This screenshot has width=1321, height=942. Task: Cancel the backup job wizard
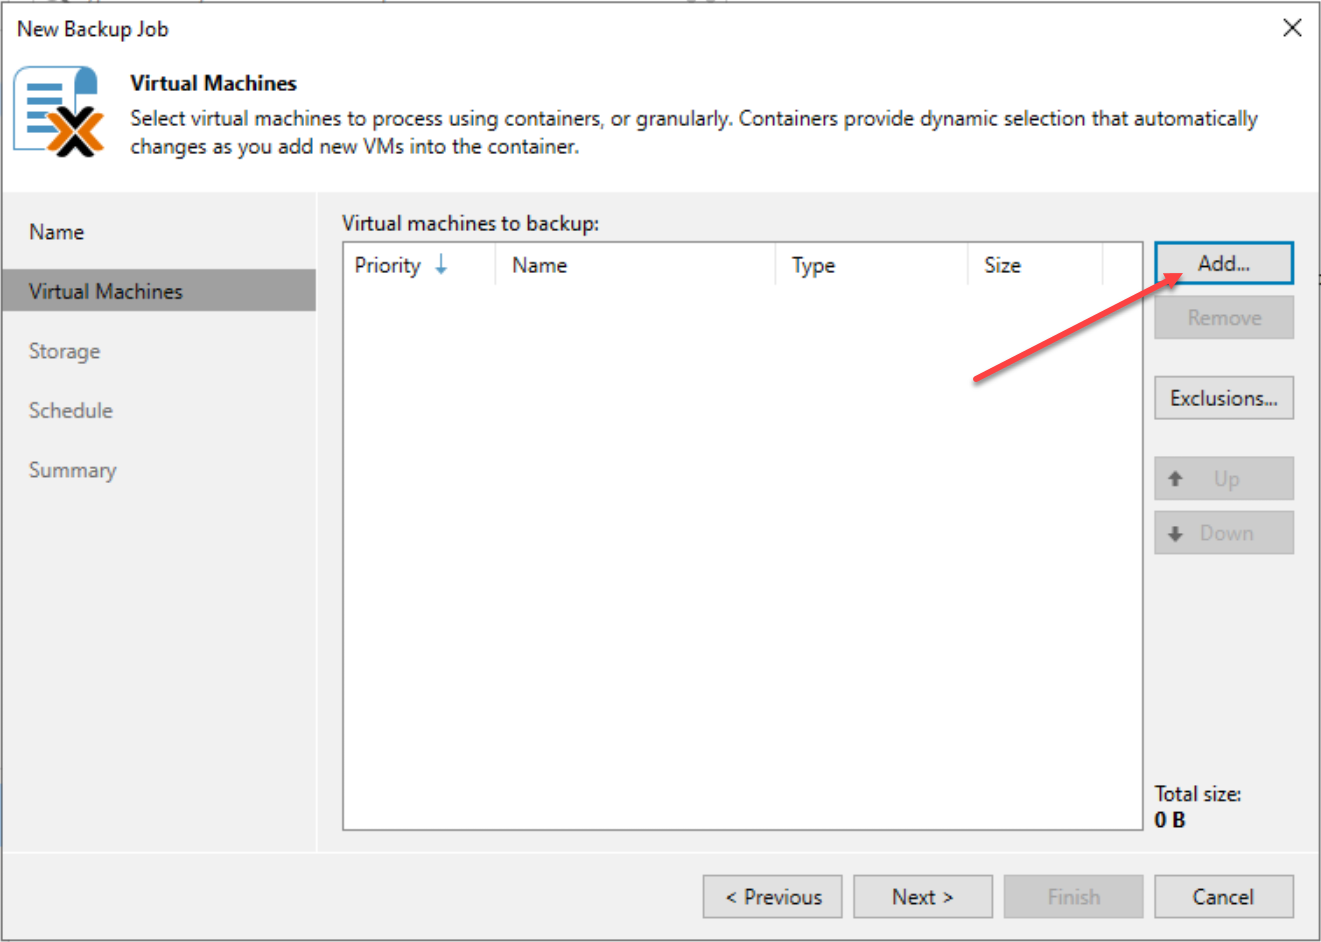point(1223,896)
